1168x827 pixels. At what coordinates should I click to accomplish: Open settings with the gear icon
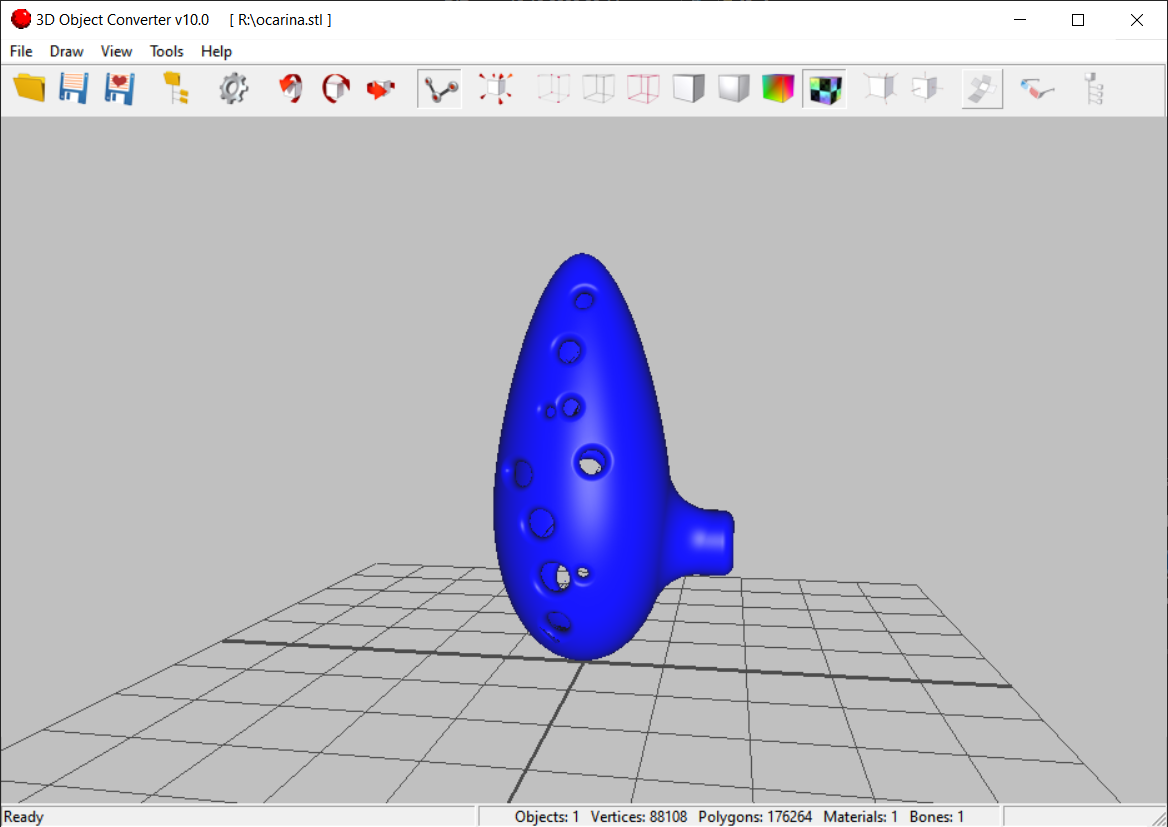[x=233, y=88]
